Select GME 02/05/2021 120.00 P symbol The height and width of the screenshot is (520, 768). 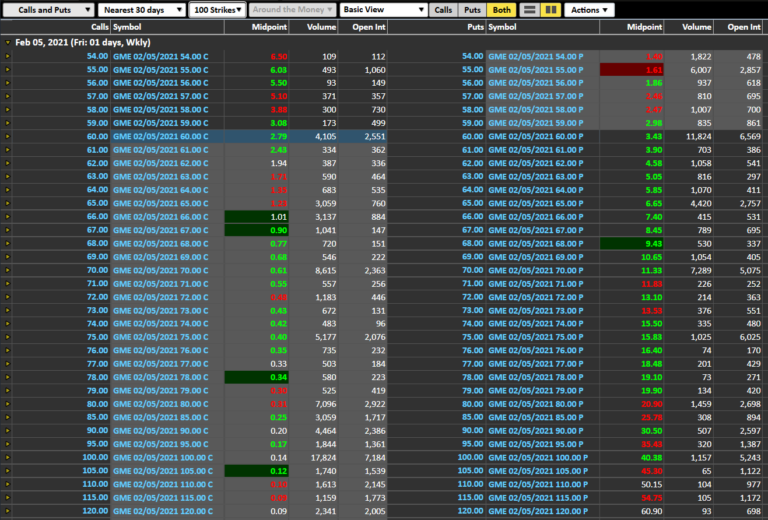(538, 511)
